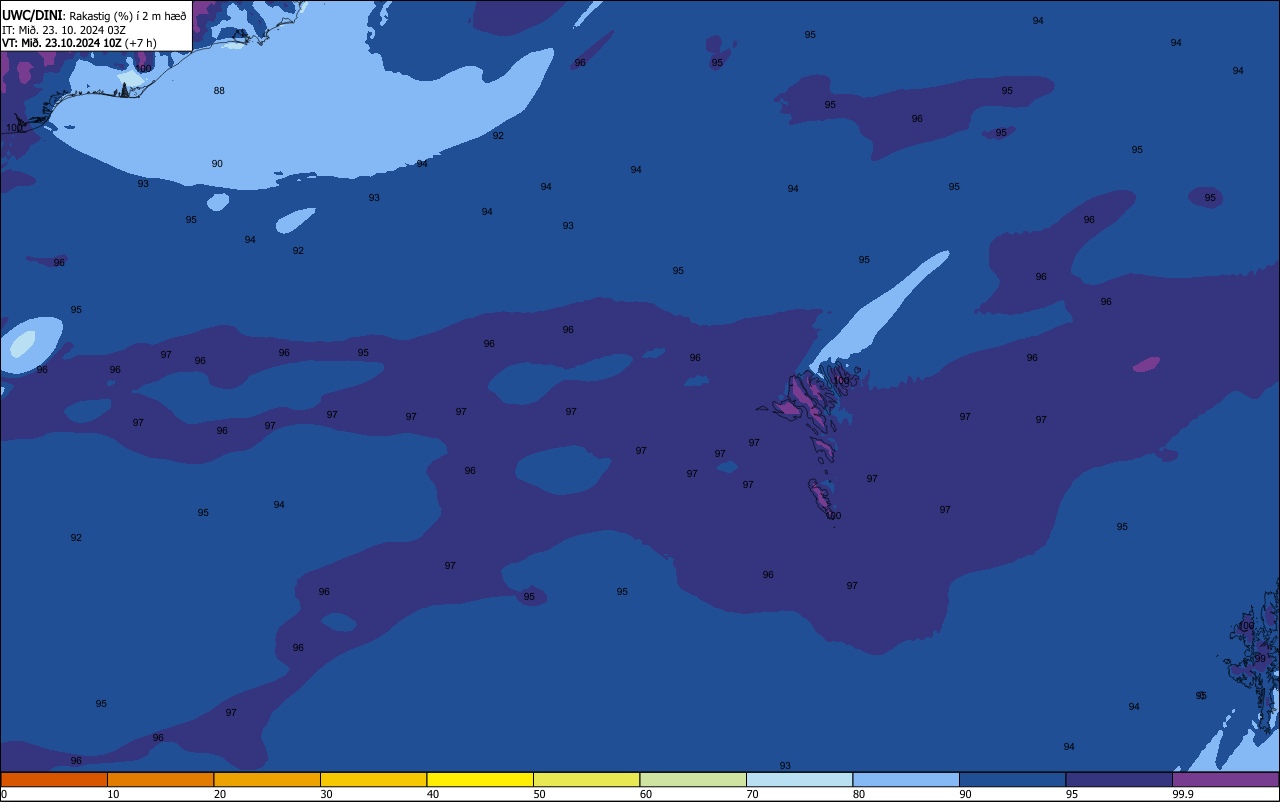This screenshot has height=802, width=1280.
Task: Click the '70' legend scale label
Action: 752,794
